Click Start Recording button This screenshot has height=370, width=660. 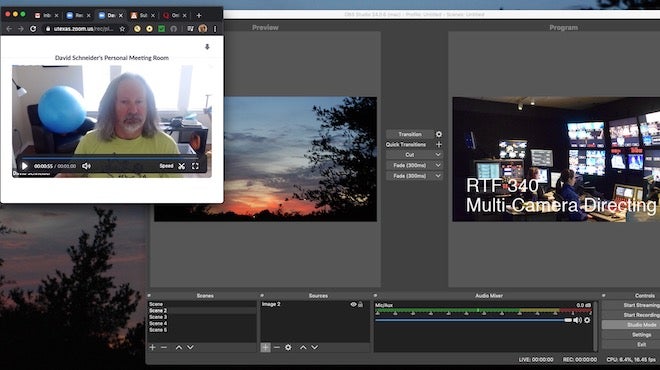coord(631,315)
